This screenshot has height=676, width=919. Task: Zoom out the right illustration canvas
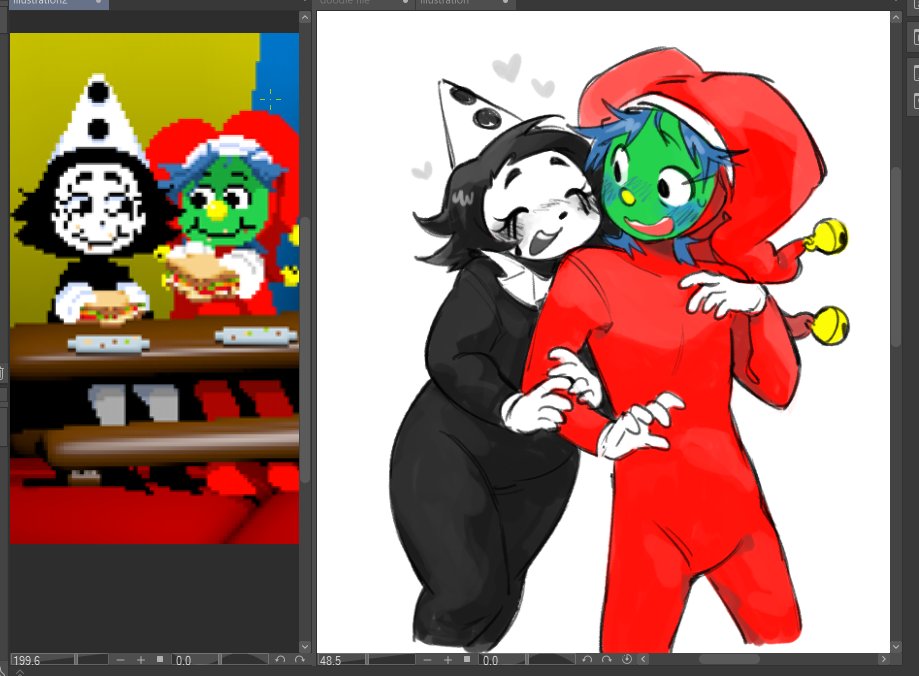(428, 660)
